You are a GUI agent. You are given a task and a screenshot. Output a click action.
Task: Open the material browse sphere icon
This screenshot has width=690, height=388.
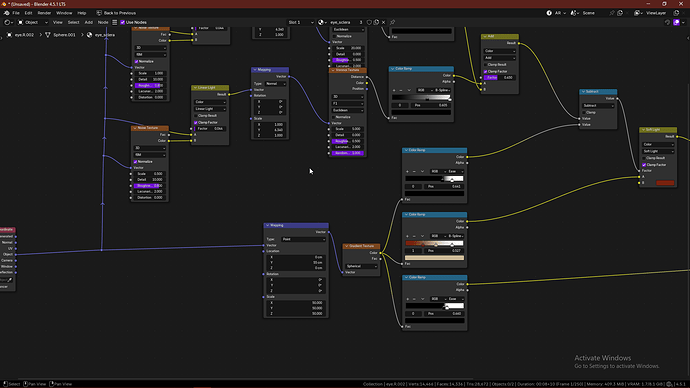point(321,22)
